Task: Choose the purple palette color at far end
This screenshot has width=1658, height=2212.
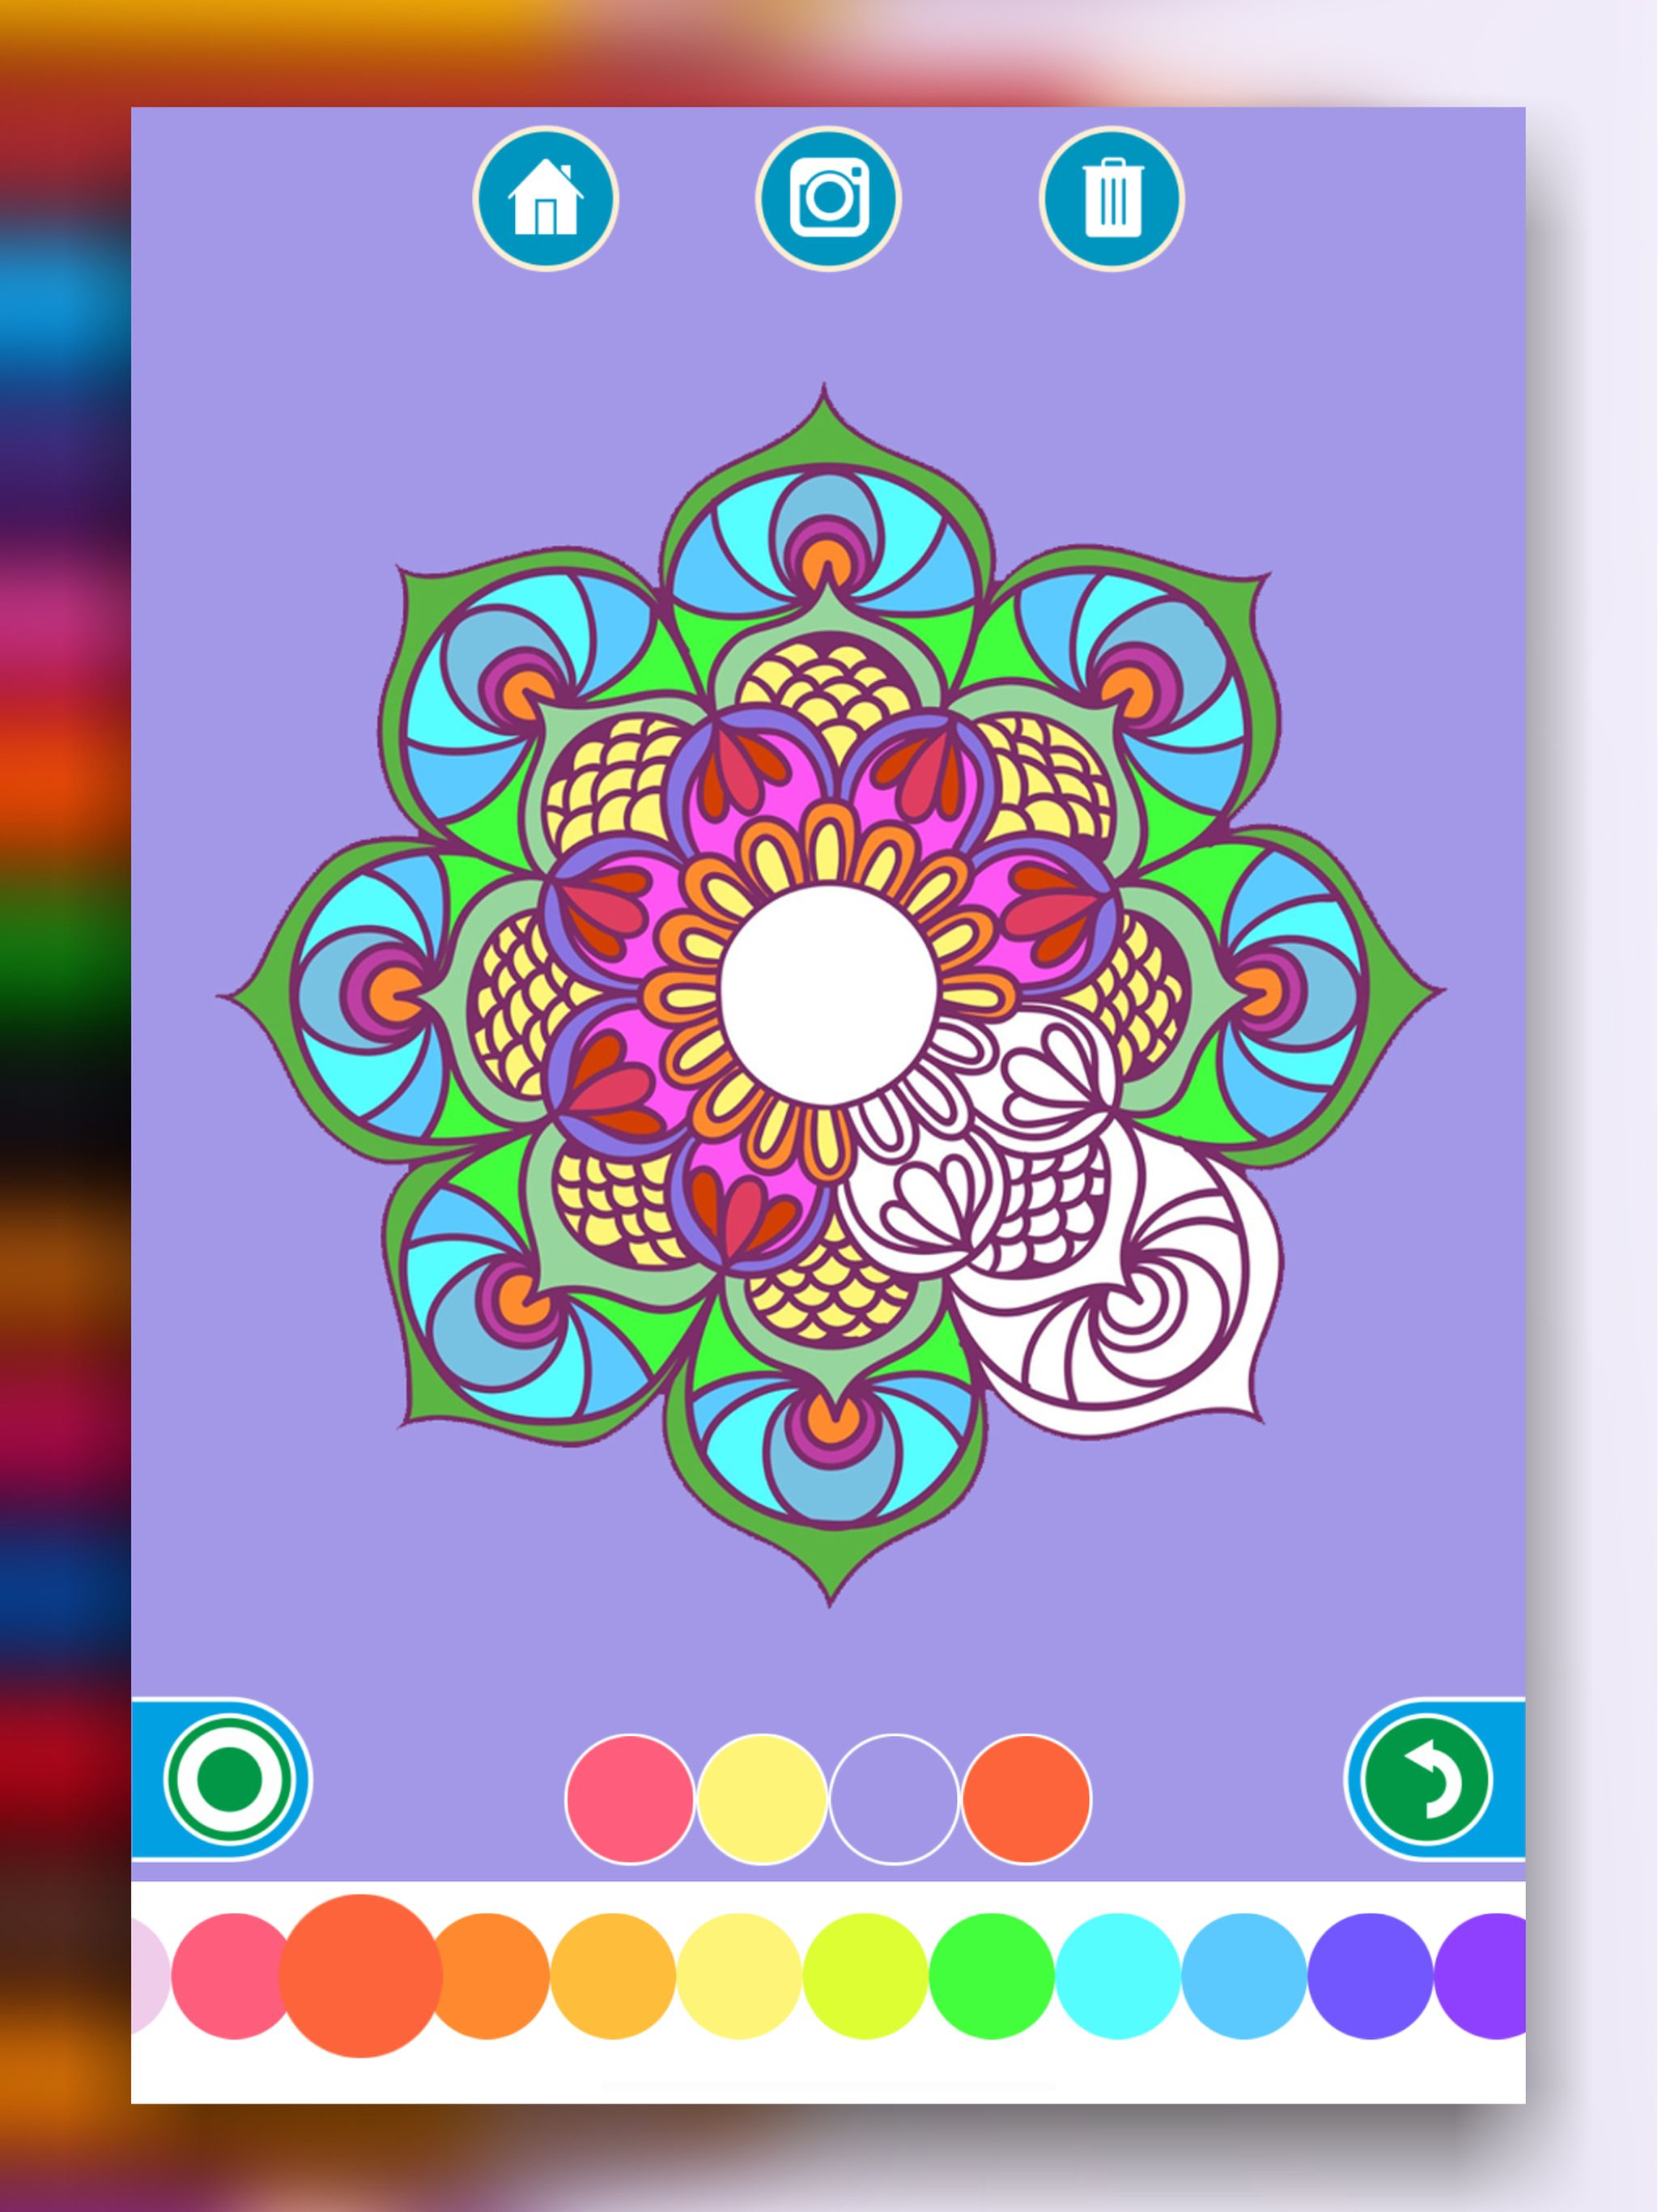Action: tap(1481, 1976)
